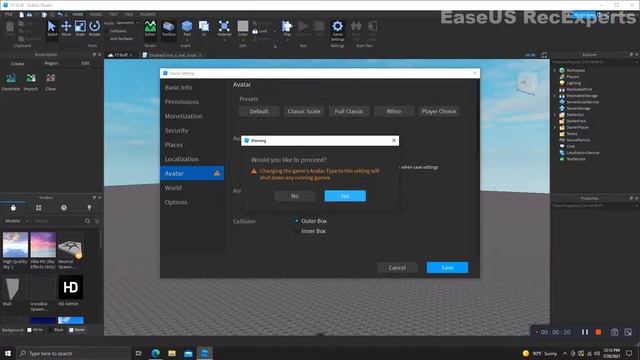Expand StarterPlayer in Explorer

point(555,127)
